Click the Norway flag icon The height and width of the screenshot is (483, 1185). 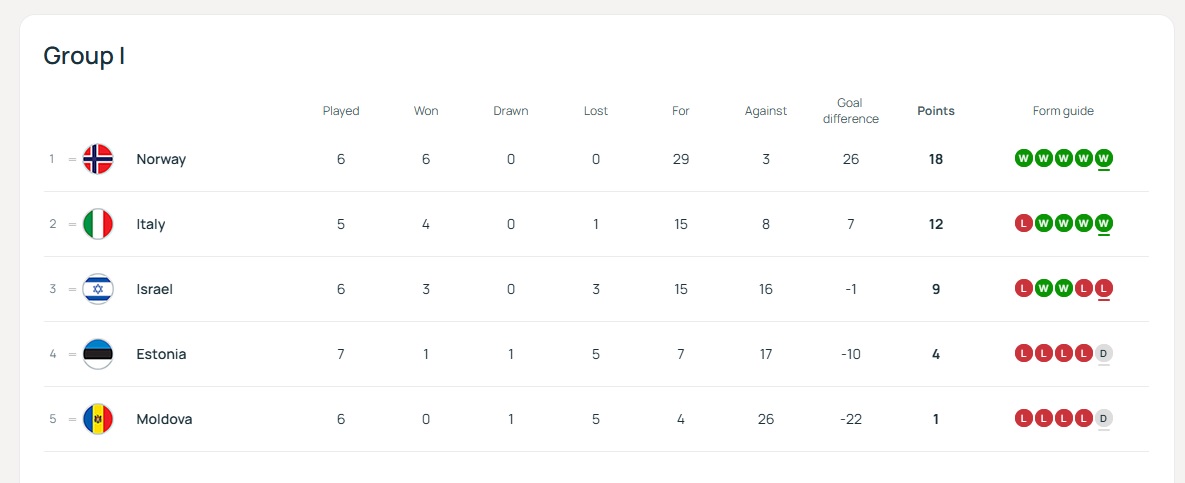(x=98, y=159)
